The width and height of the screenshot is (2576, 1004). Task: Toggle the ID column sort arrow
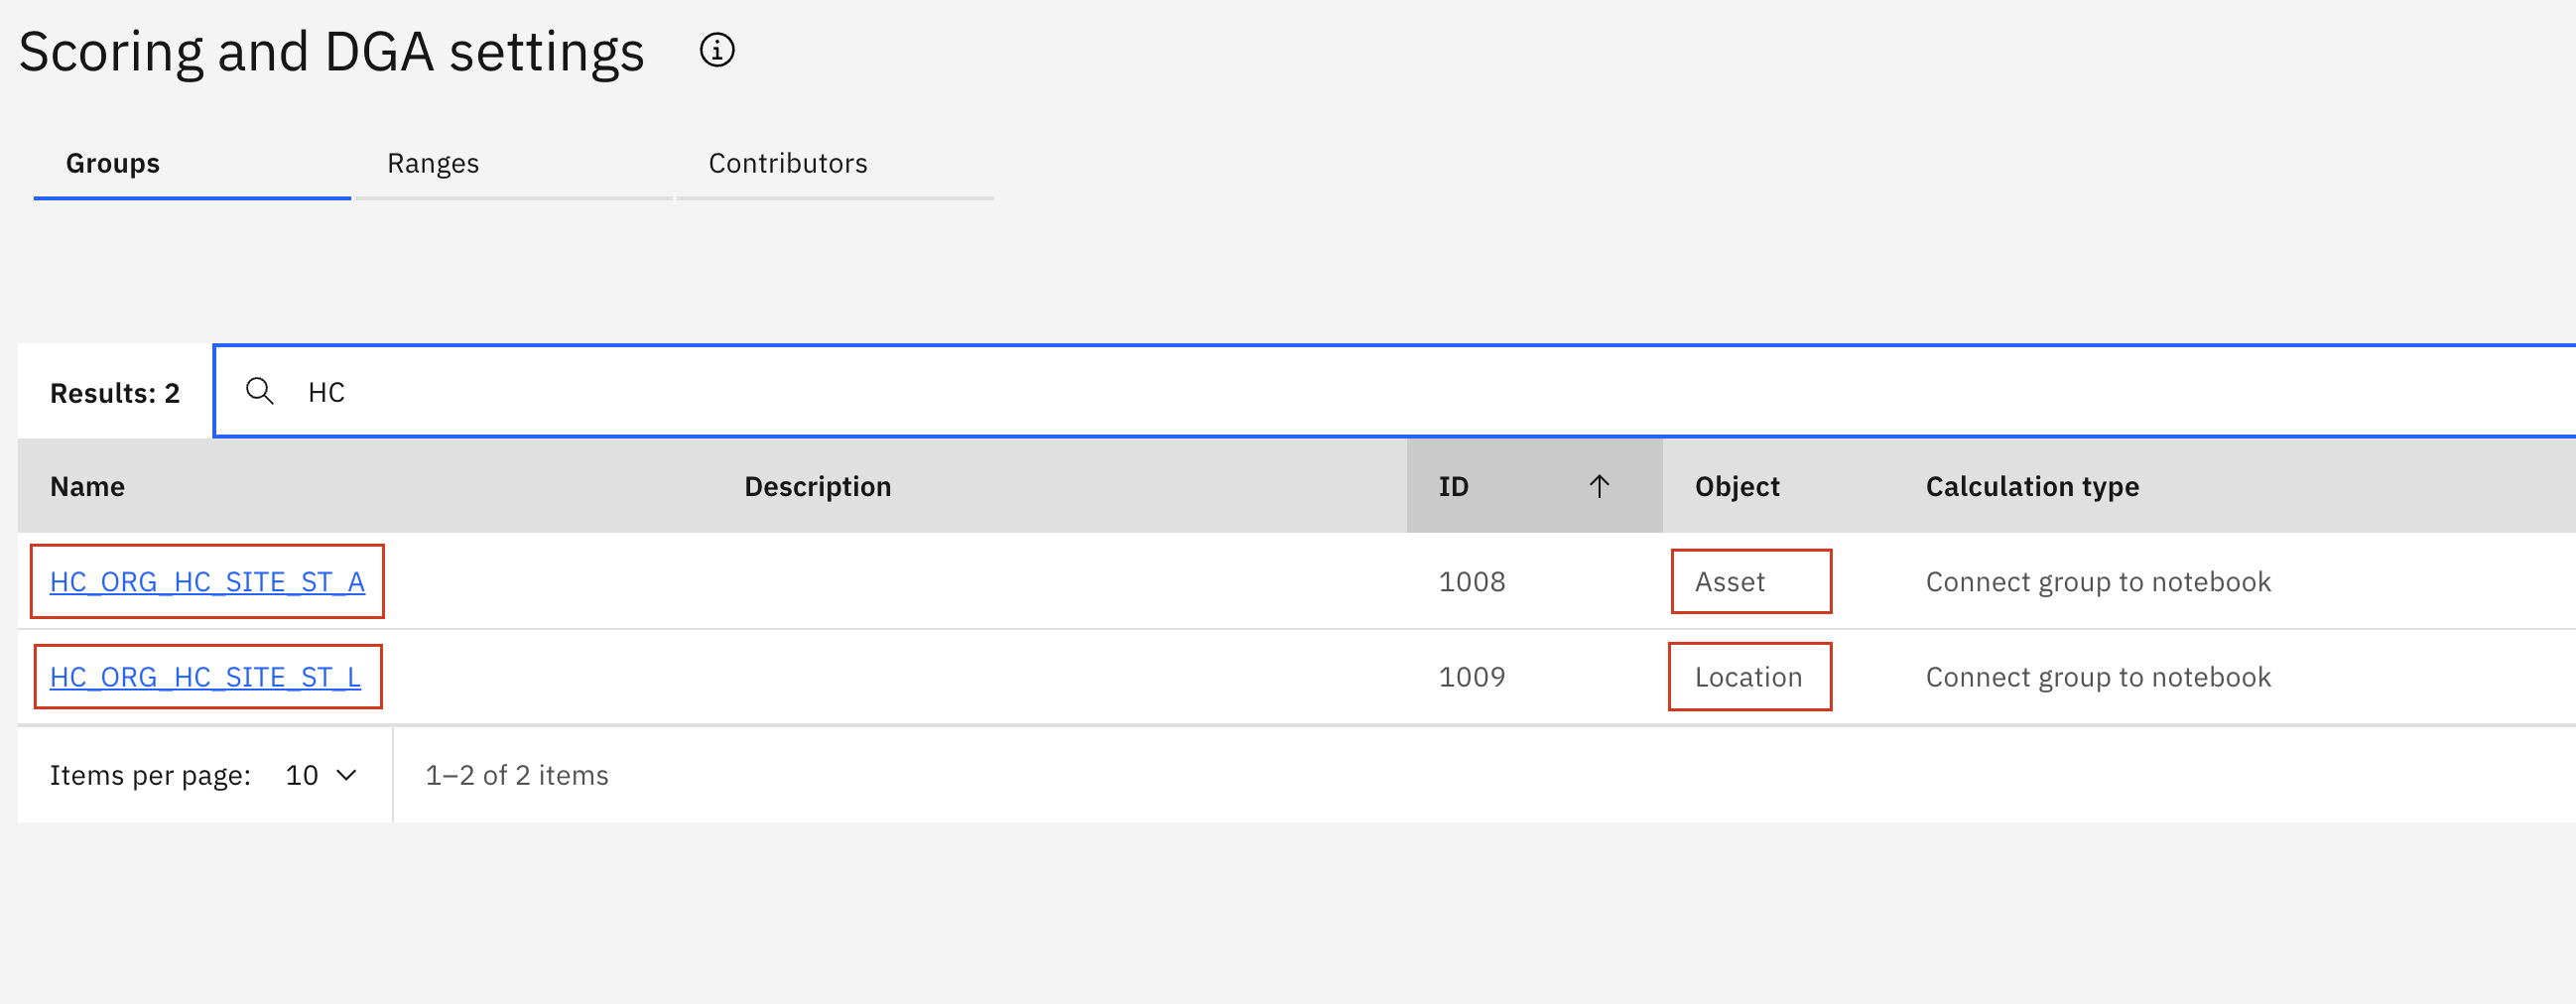coord(1599,486)
